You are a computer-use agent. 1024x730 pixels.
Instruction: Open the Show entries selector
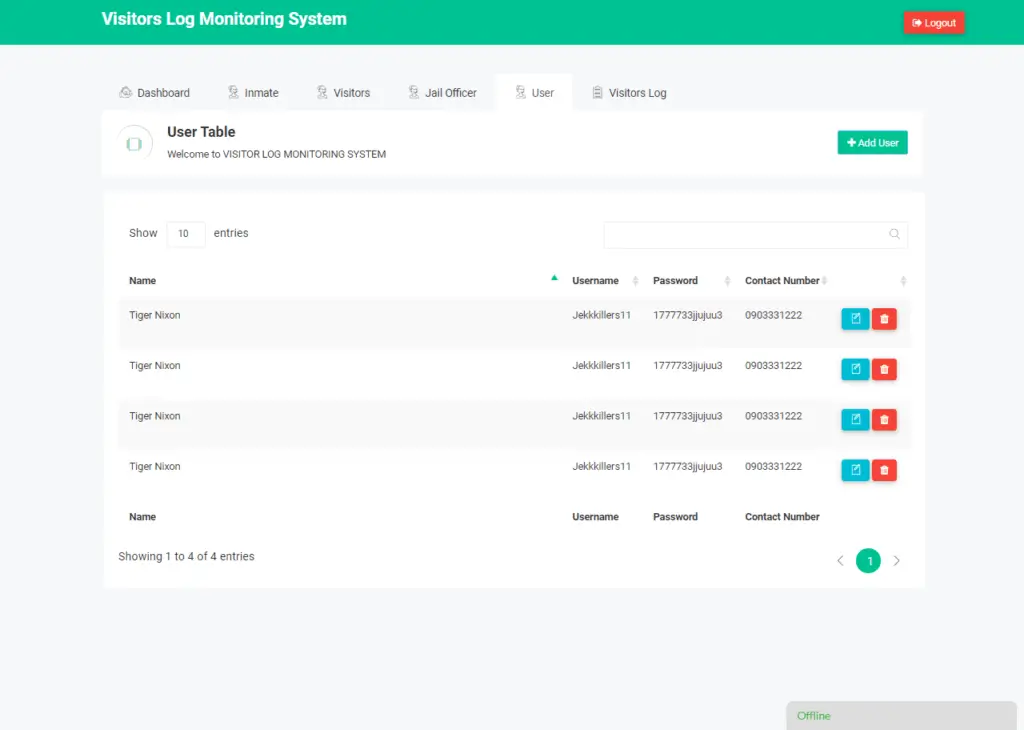186,233
